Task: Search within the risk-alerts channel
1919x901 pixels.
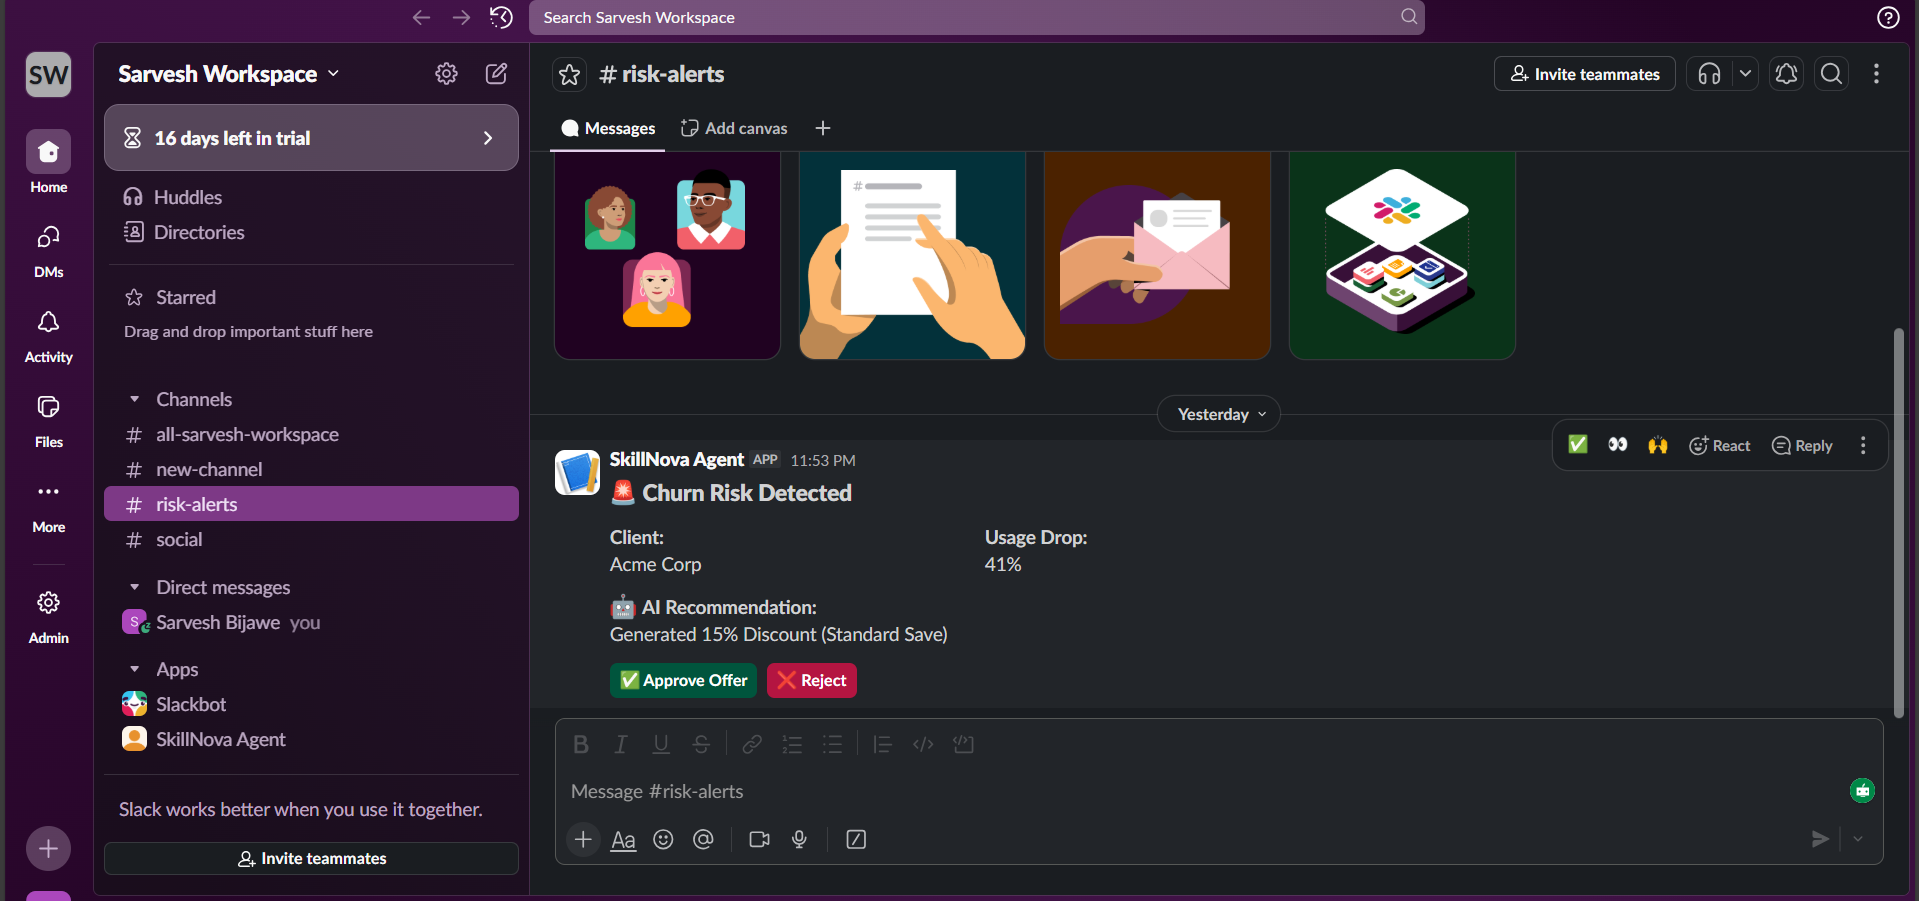Action: coord(1832,74)
